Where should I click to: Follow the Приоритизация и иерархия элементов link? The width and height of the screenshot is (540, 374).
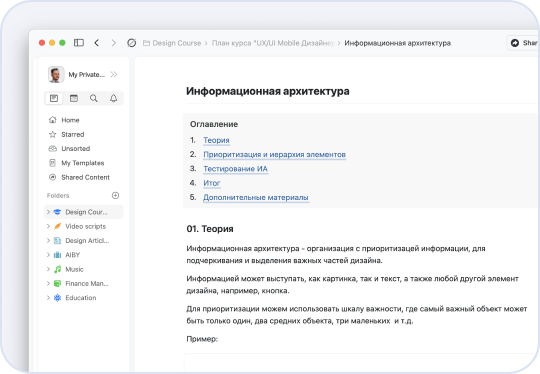coord(274,154)
